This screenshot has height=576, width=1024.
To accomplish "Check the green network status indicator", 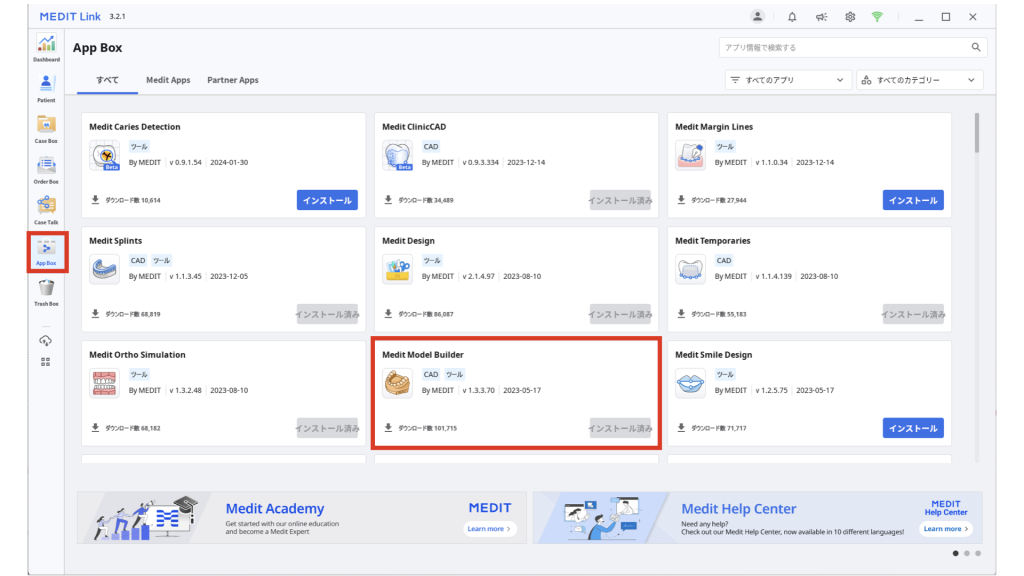I will [x=878, y=16].
